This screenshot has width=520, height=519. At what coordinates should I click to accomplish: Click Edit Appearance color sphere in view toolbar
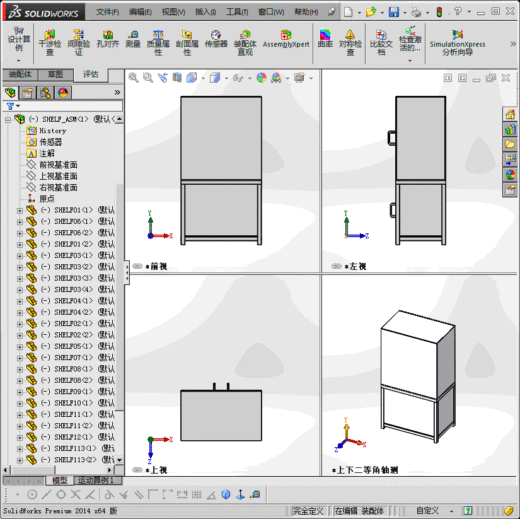(262, 78)
